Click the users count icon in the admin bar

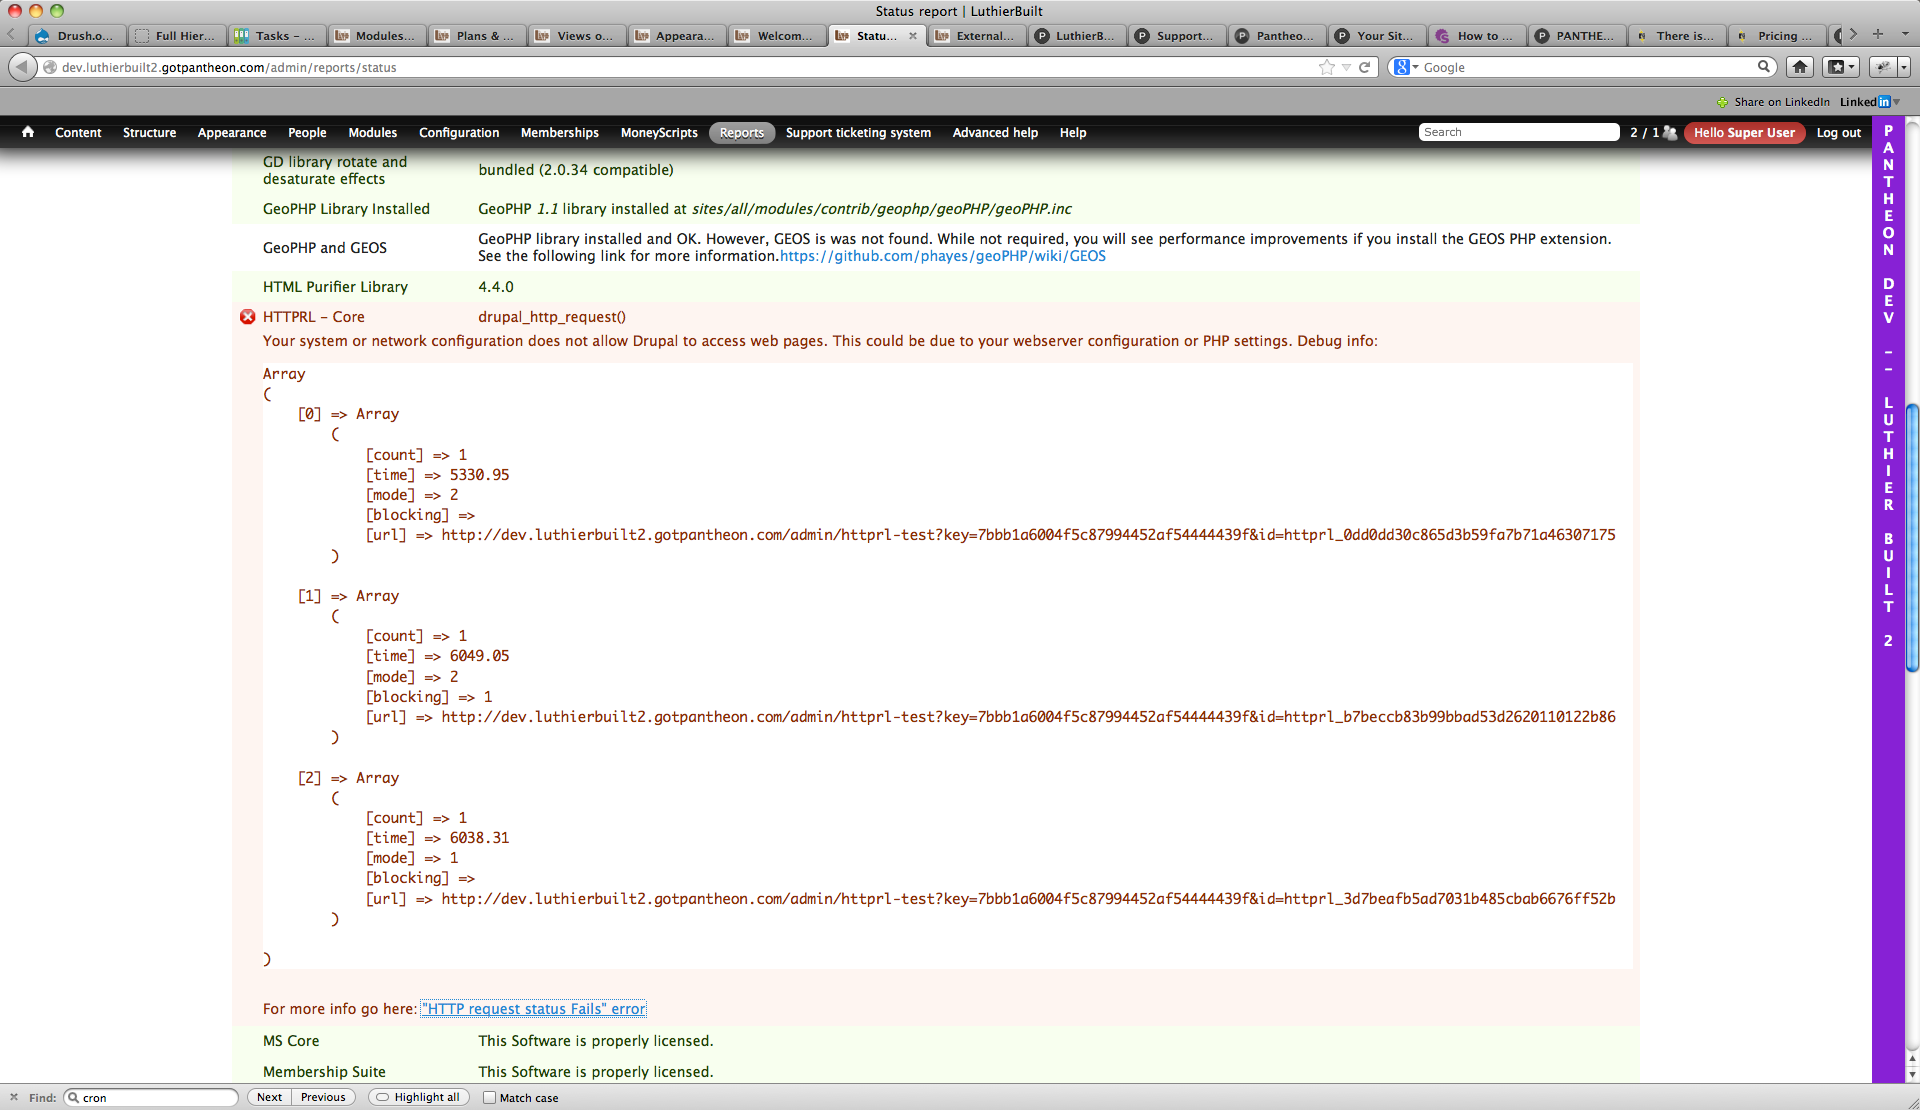[1669, 132]
